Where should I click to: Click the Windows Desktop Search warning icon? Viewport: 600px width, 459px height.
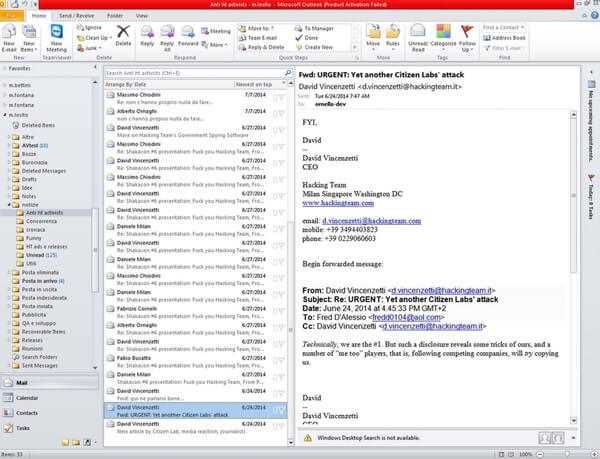coord(307,438)
